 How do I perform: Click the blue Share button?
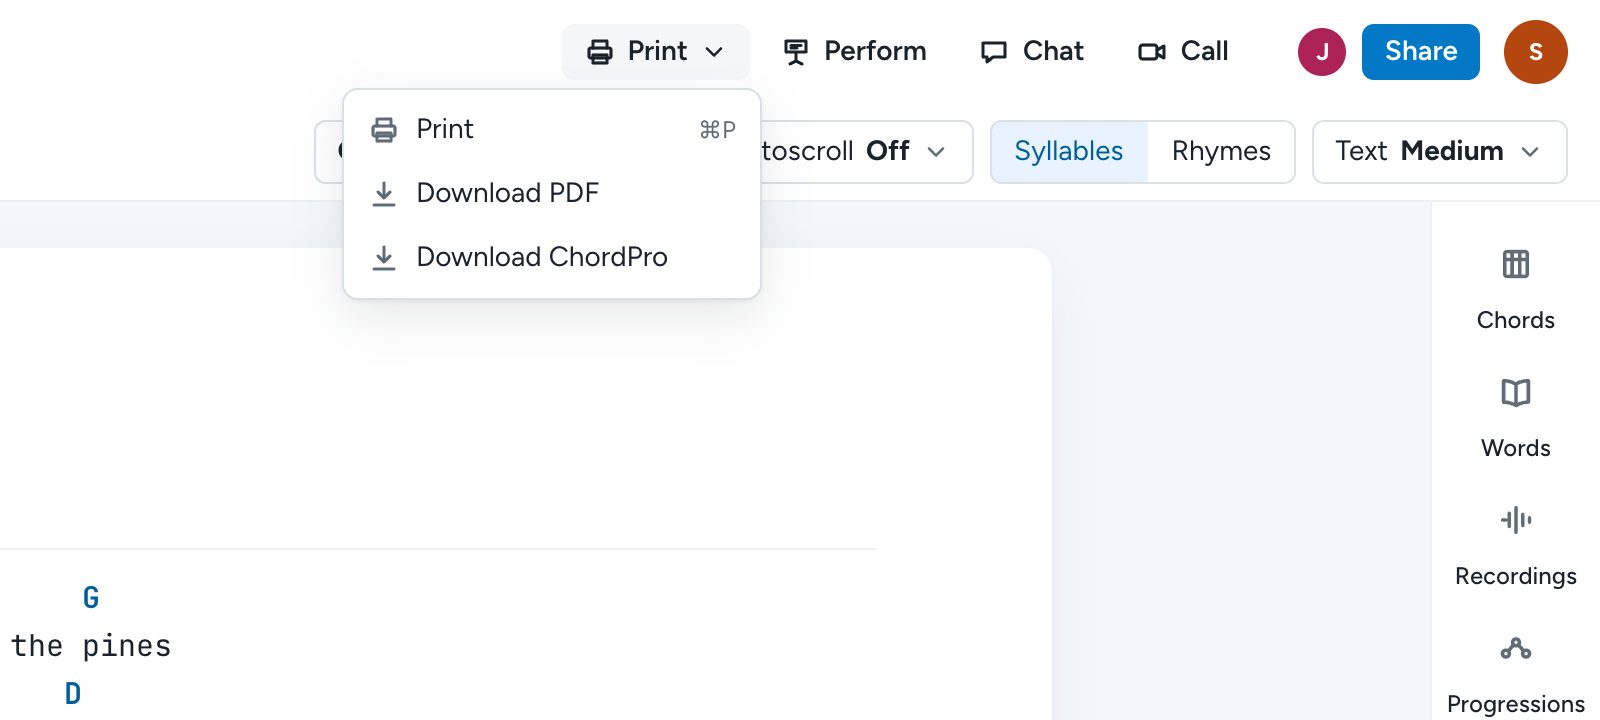pos(1421,52)
